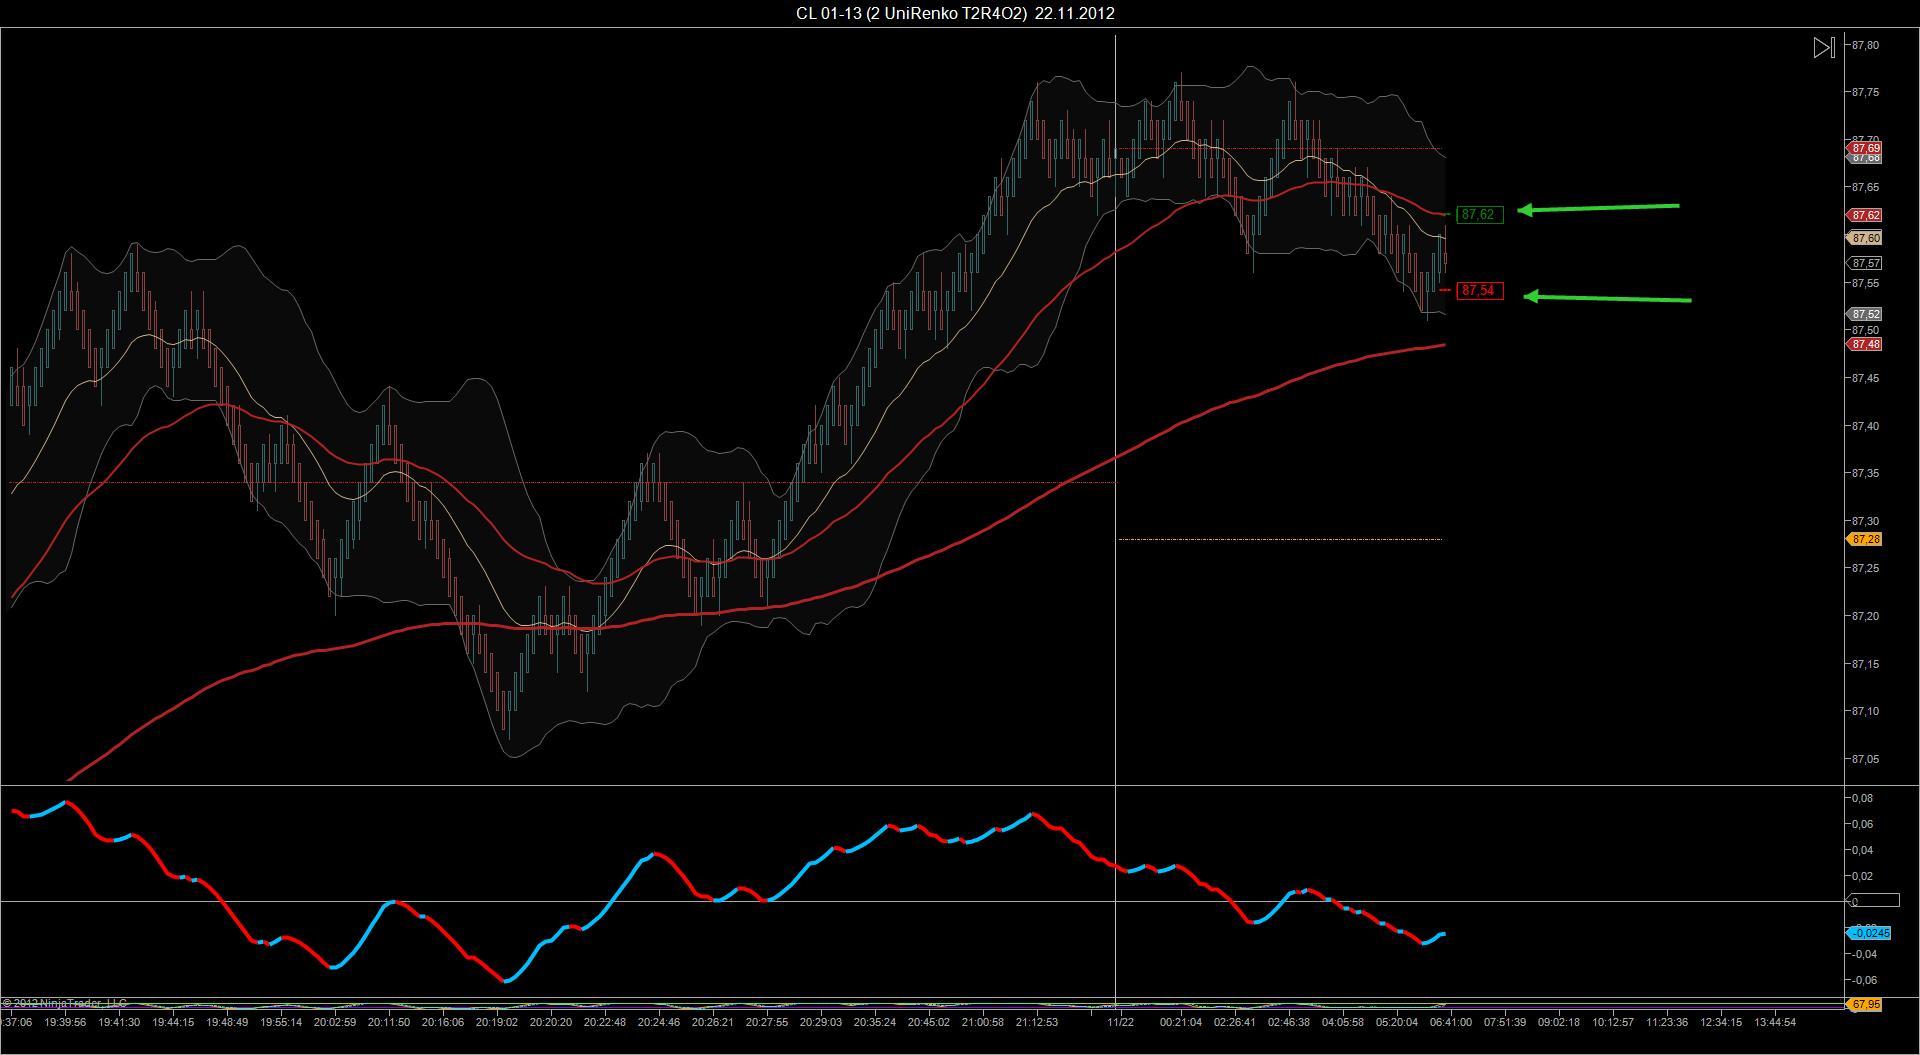Click the 20:02:59 time axis label
Image resolution: width=1920 pixels, height=1055 pixels.
click(x=335, y=1022)
